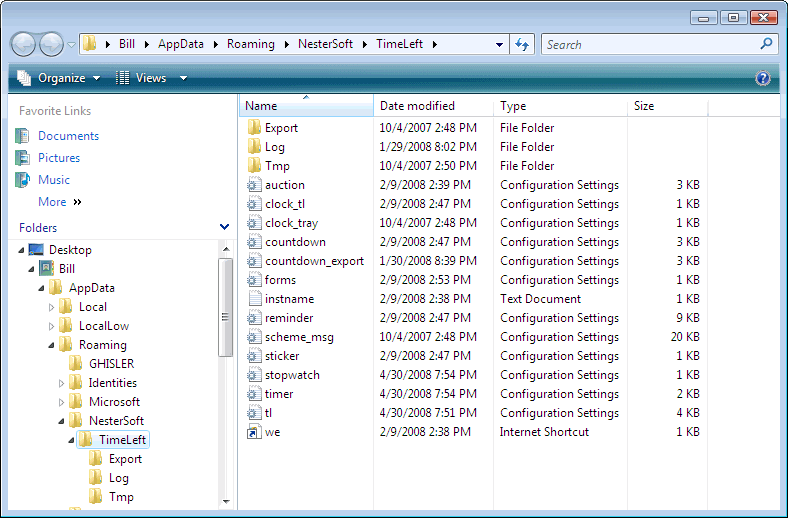This screenshot has width=788, height=518.
Task: Sort by the Type column header
Action: 561,106
